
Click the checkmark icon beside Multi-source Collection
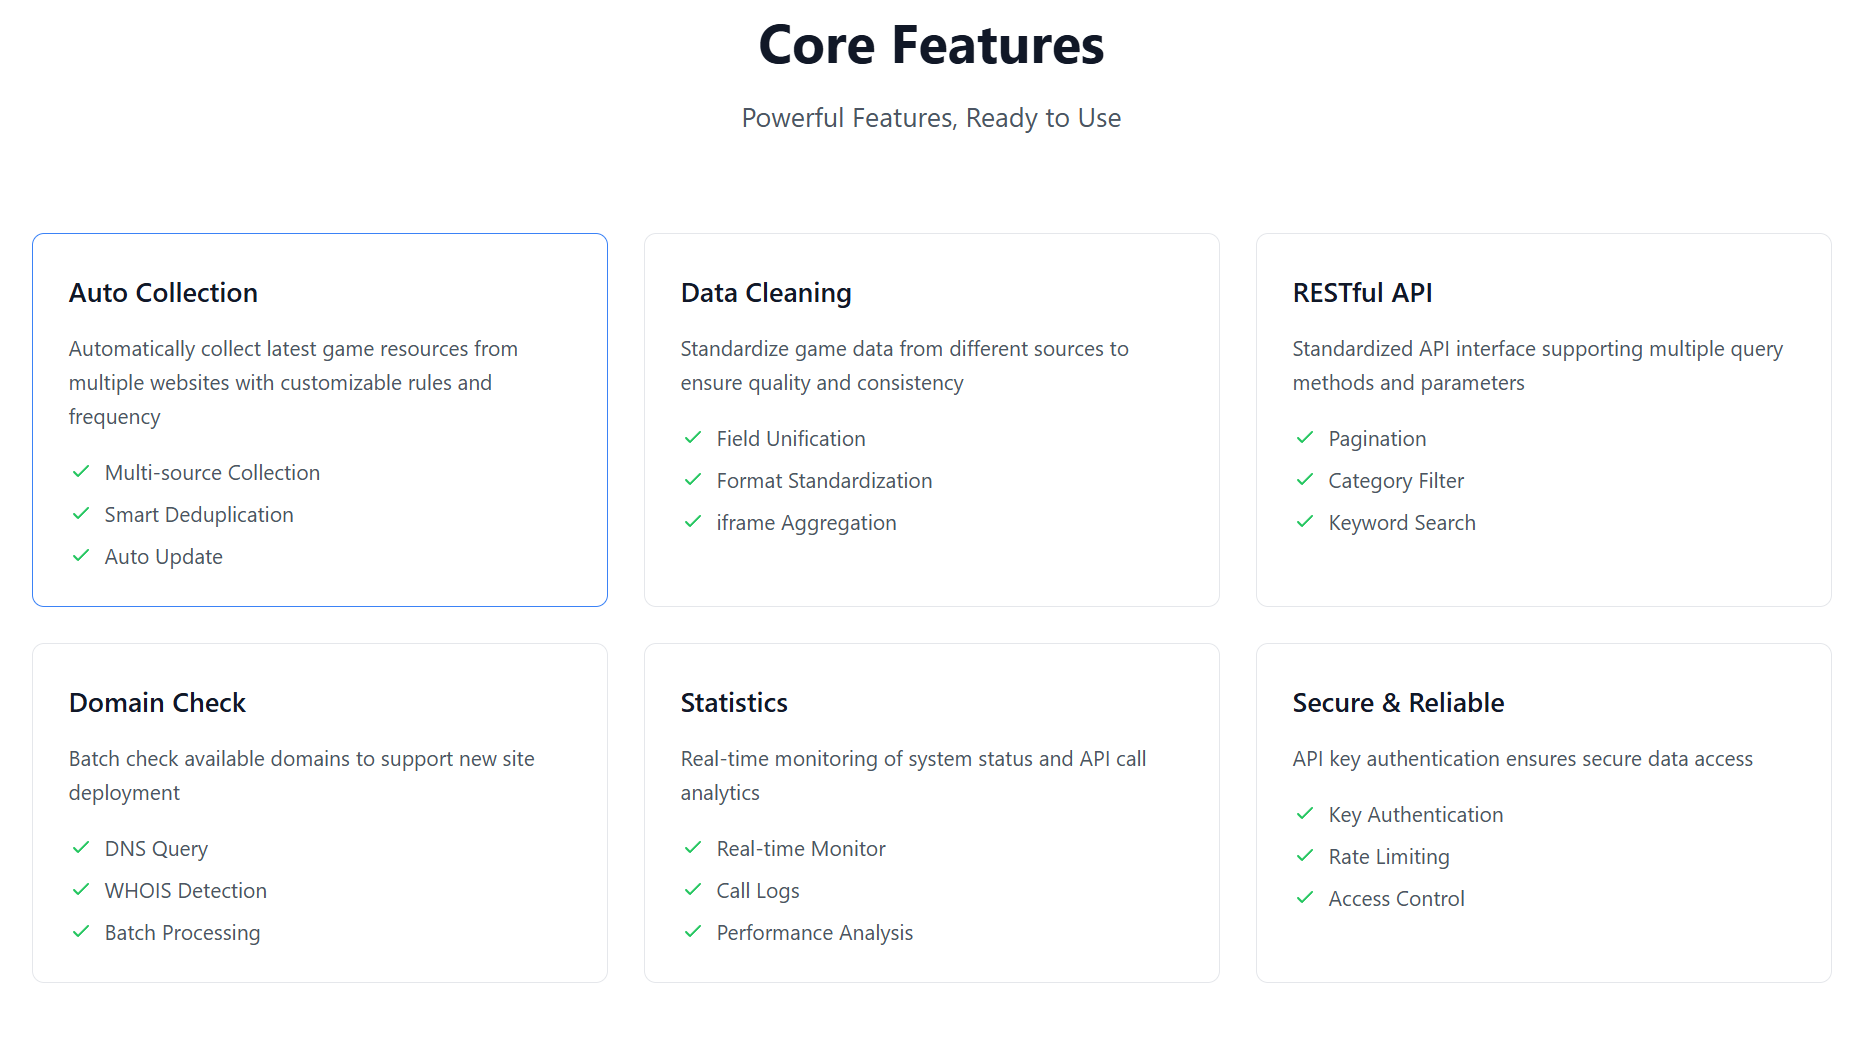tap(81, 472)
